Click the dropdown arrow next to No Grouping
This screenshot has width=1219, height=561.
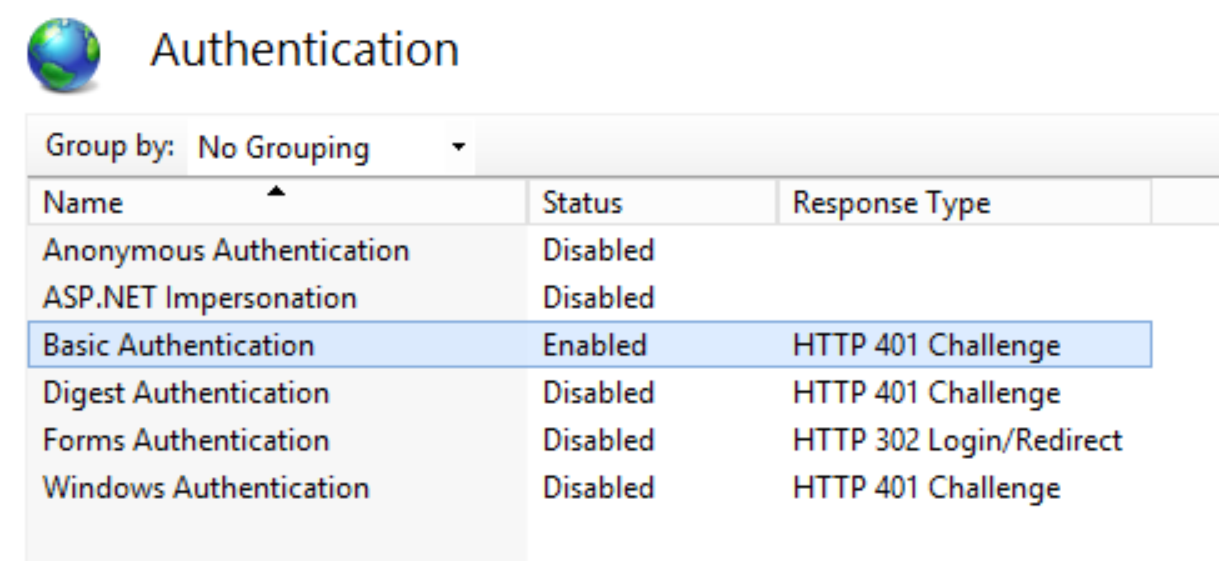[x=458, y=148]
